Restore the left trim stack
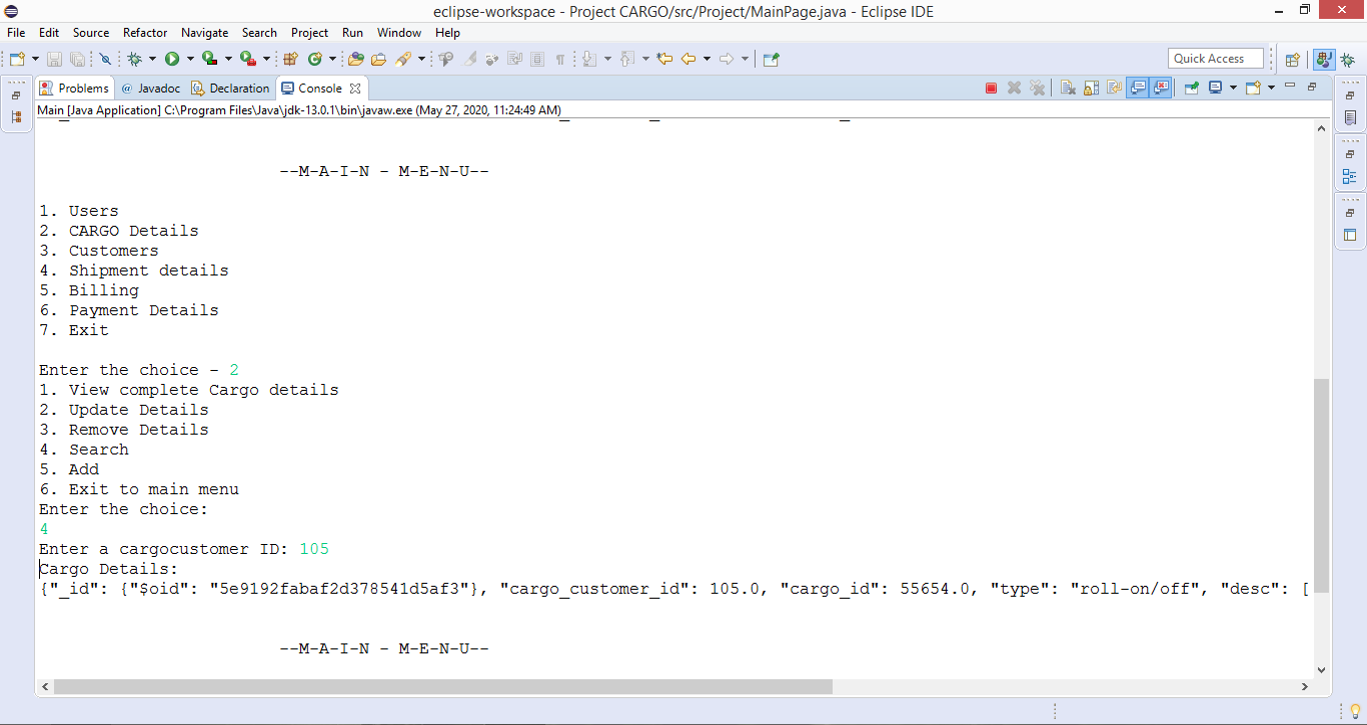This screenshot has width=1367, height=725. tap(16, 96)
